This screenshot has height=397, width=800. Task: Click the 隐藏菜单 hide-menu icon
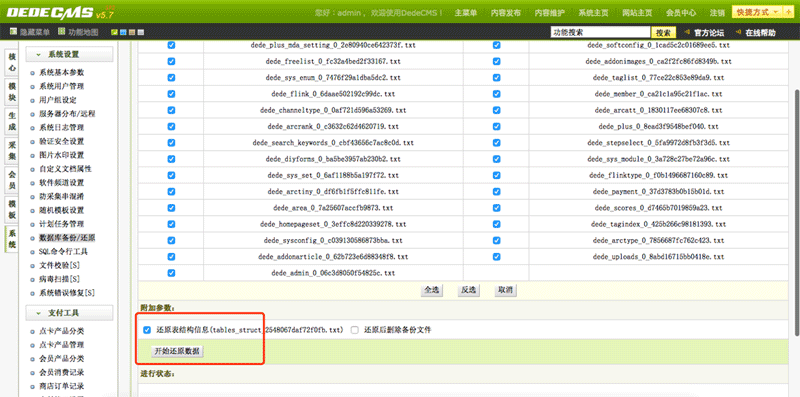tap(13, 32)
